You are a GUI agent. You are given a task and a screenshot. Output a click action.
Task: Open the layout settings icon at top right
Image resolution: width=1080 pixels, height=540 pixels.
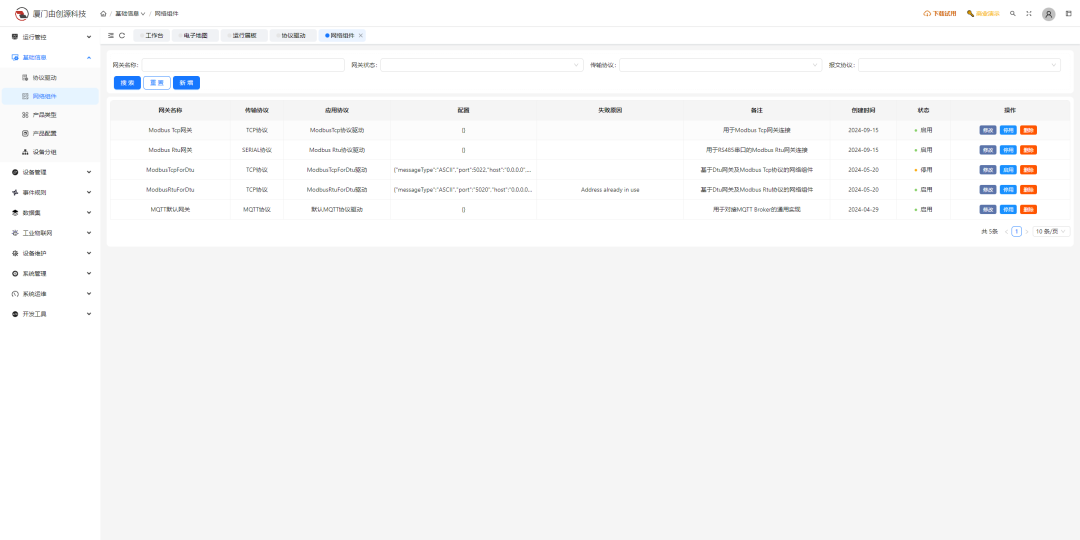pos(1068,14)
